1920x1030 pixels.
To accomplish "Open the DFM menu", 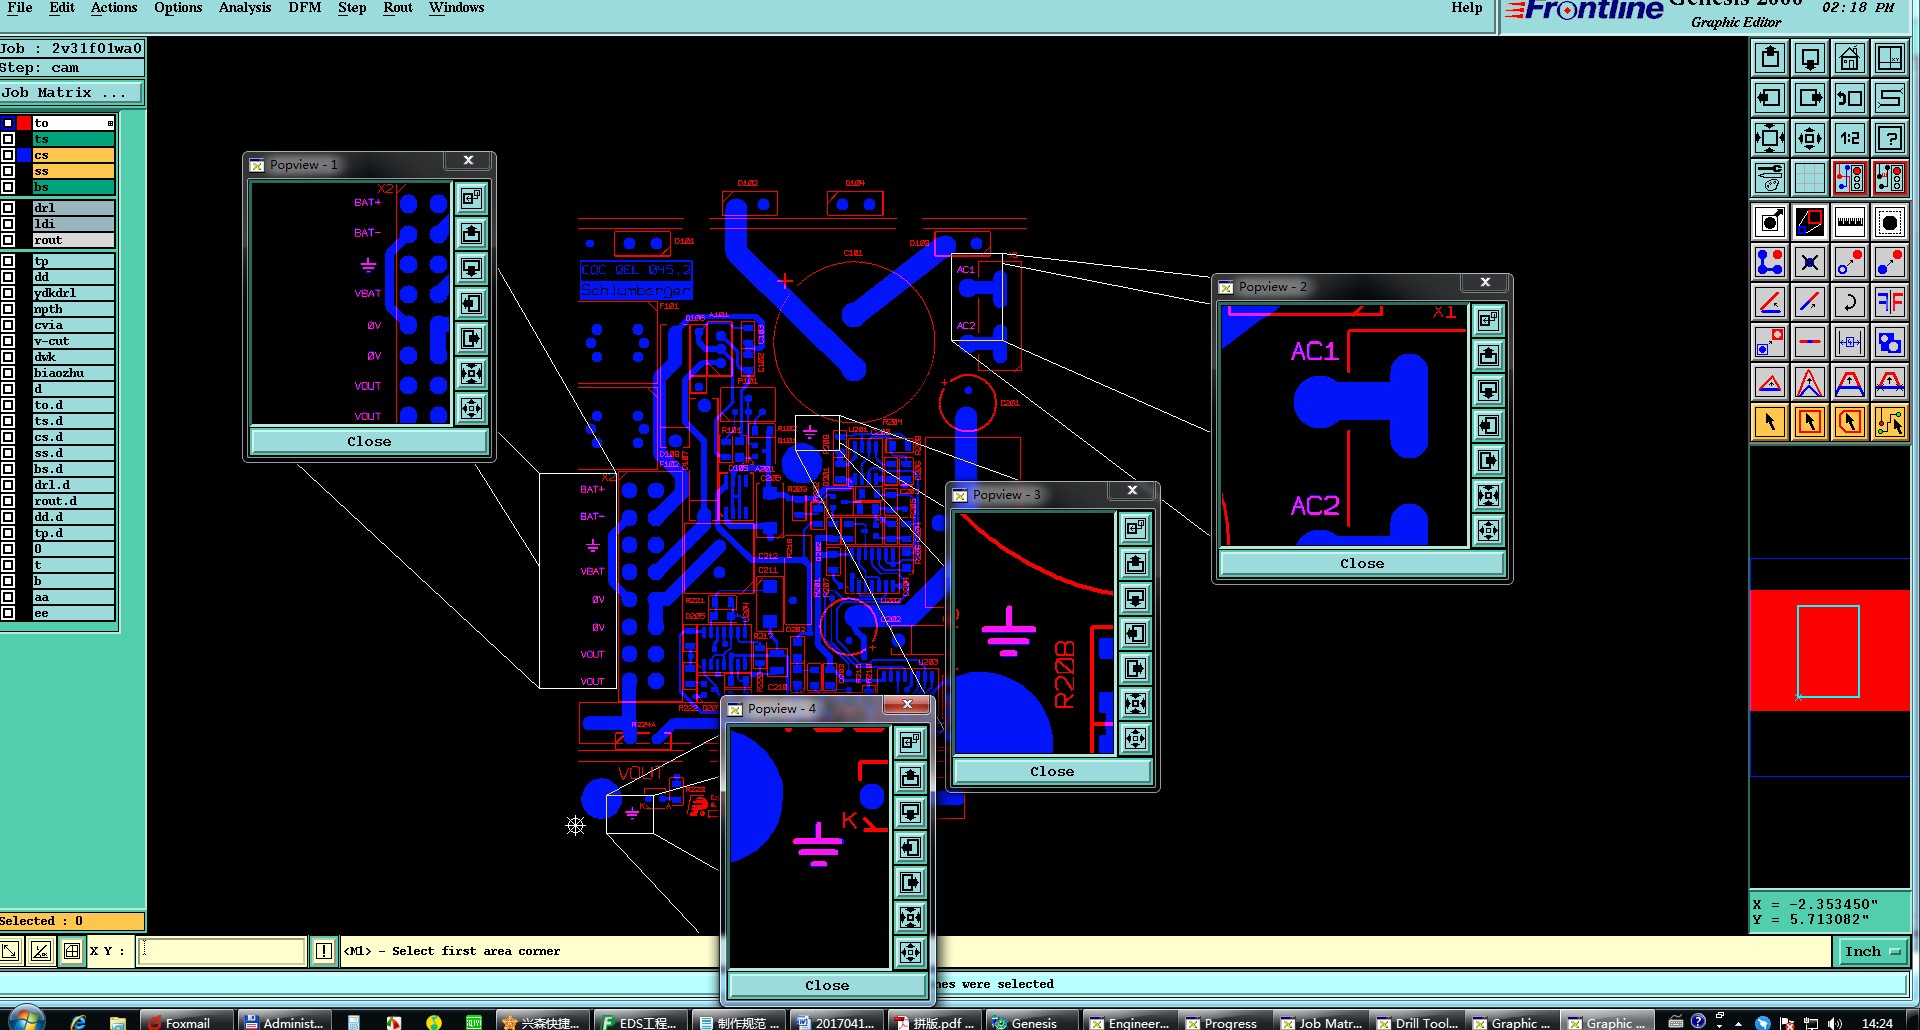I will (x=305, y=8).
